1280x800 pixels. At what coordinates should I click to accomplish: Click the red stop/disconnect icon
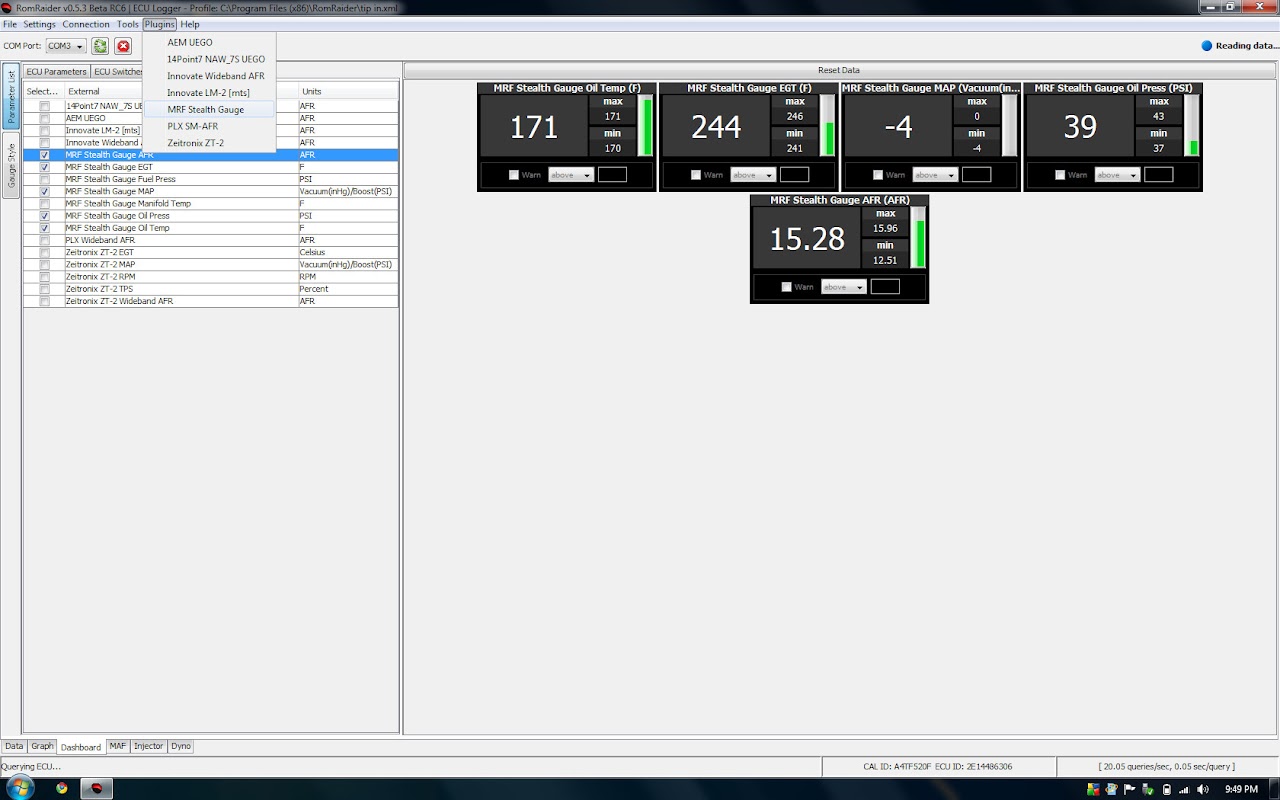[x=123, y=46]
